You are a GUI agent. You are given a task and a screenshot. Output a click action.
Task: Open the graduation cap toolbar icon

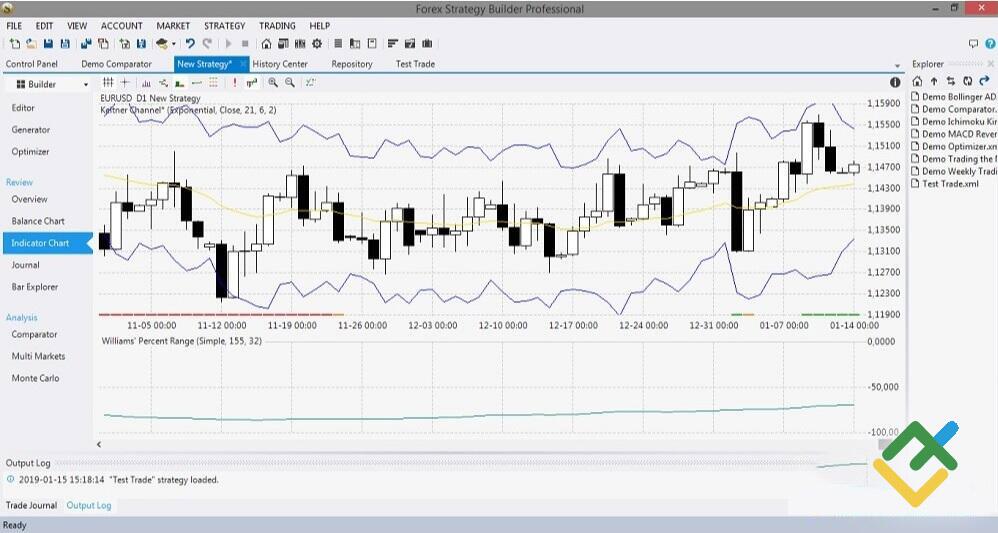[x=162, y=44]
